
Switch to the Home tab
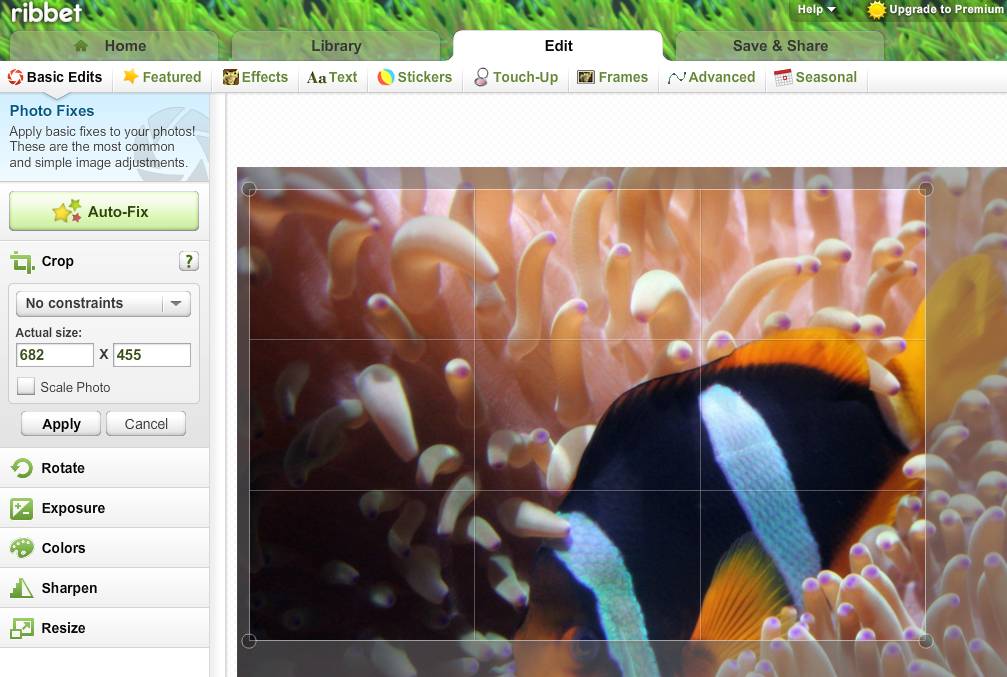pos(114,46)
